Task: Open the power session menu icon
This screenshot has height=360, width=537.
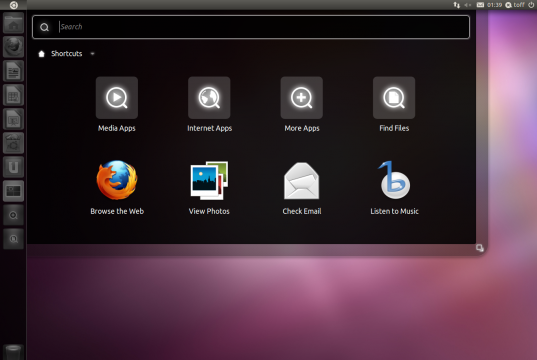Action: [x=531, y=5]
